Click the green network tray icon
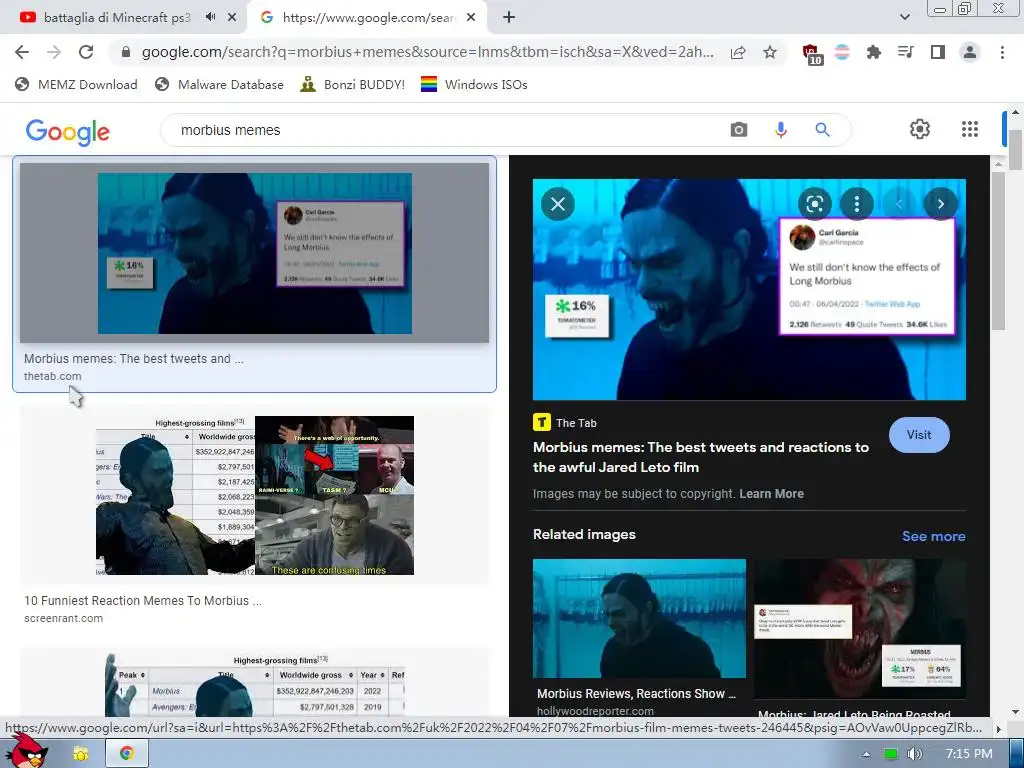The width and height of the screenshot is (1024, 768). [x=890, y=754]
